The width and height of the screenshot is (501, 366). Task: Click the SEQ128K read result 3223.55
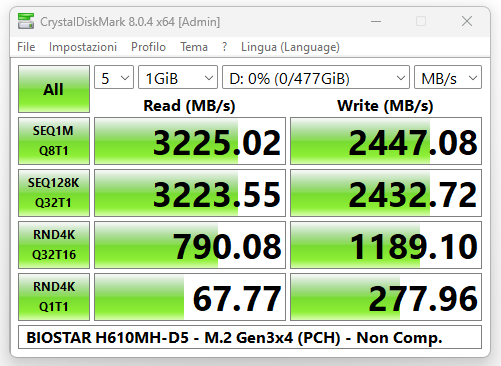pyautogui.click(x=190, y=193)
